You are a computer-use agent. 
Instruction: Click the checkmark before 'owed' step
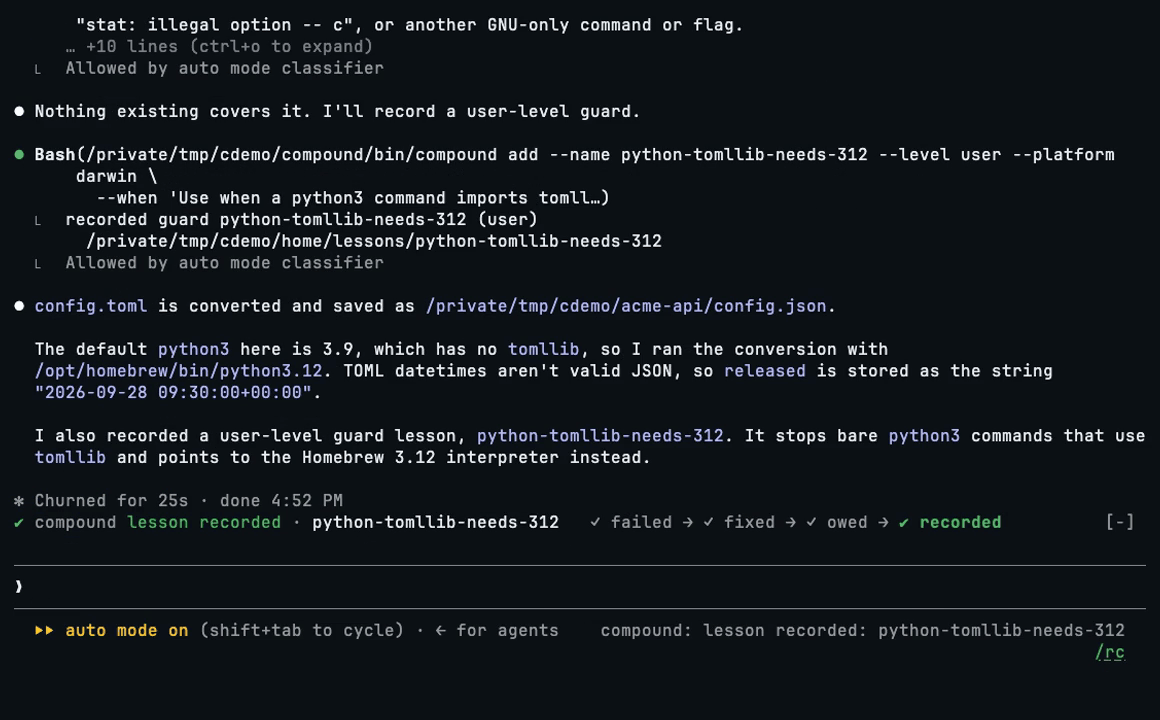[x=811, y=522]
